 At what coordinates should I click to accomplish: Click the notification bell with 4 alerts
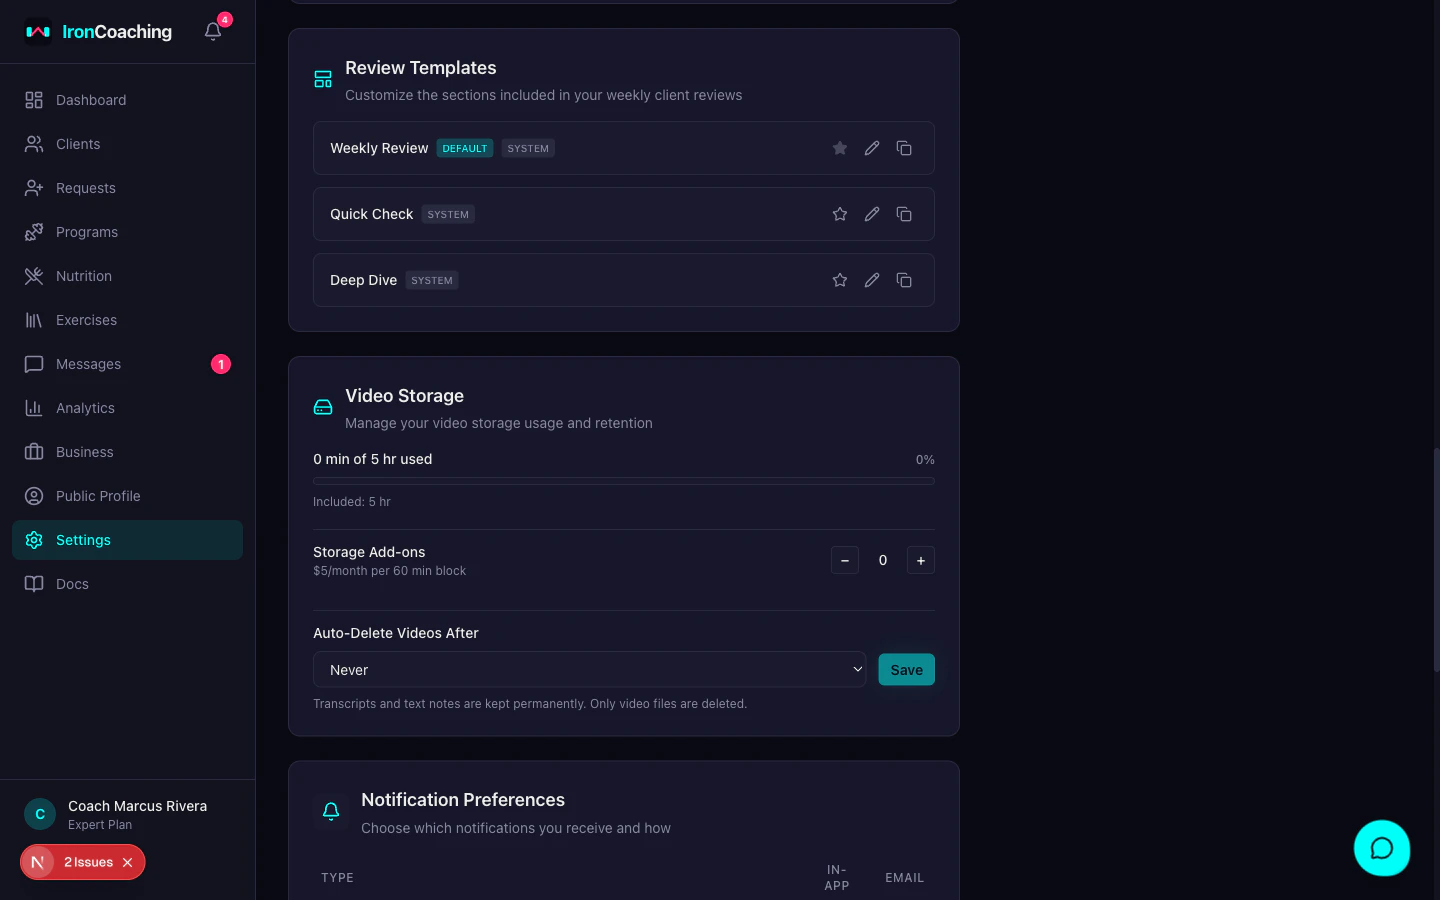212,31
